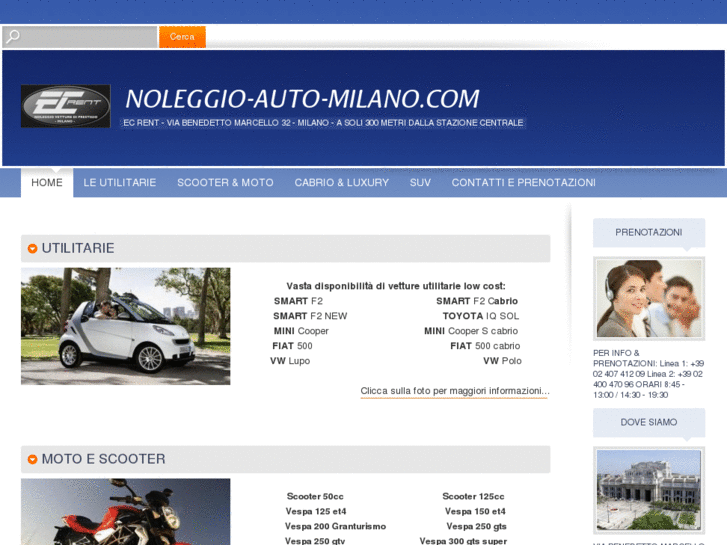
Task: Click the magnifying glass search icon
Action: pyautogui.click(x=13, y=37)
